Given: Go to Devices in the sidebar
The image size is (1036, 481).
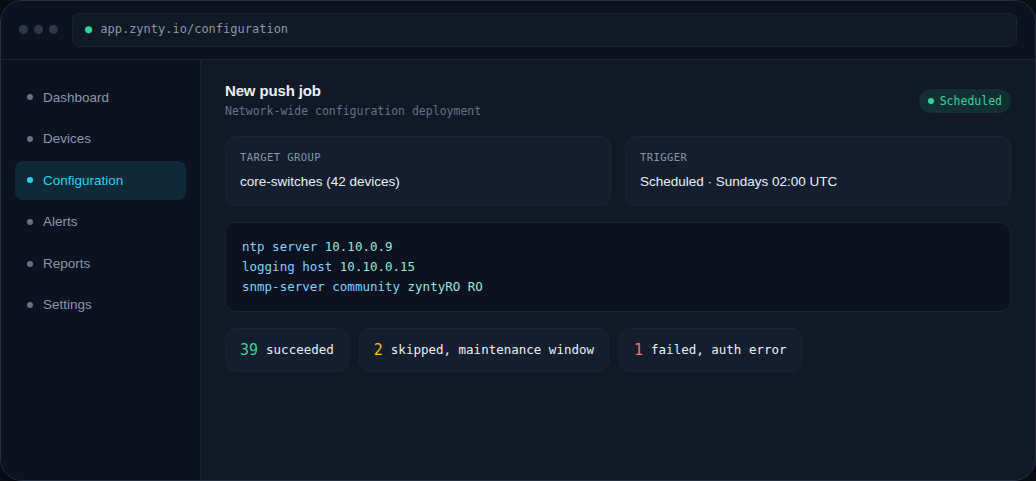Looking at the screenshot, I should pyautogui.click(x=100, y=139).
